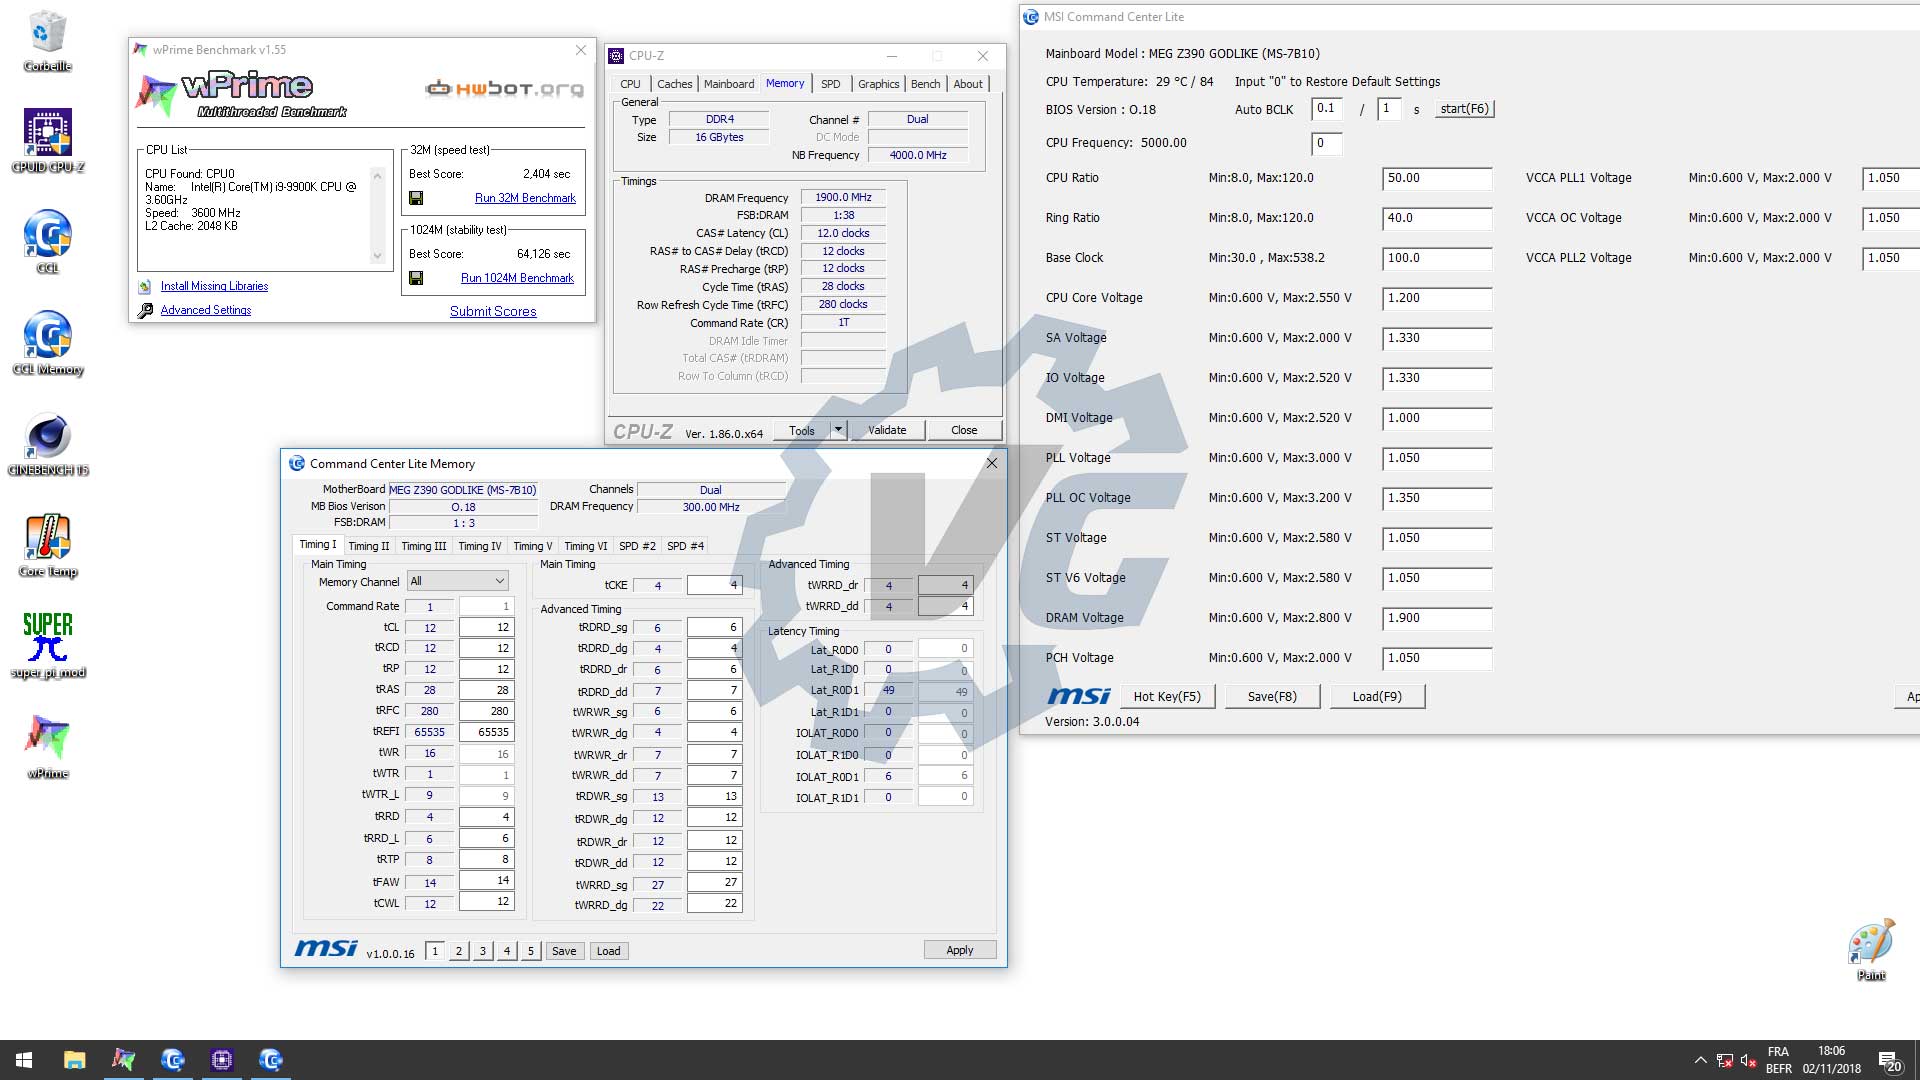Open the super_pi_mod desktop icon
Screen dimensions: 1920x1080
47,645
